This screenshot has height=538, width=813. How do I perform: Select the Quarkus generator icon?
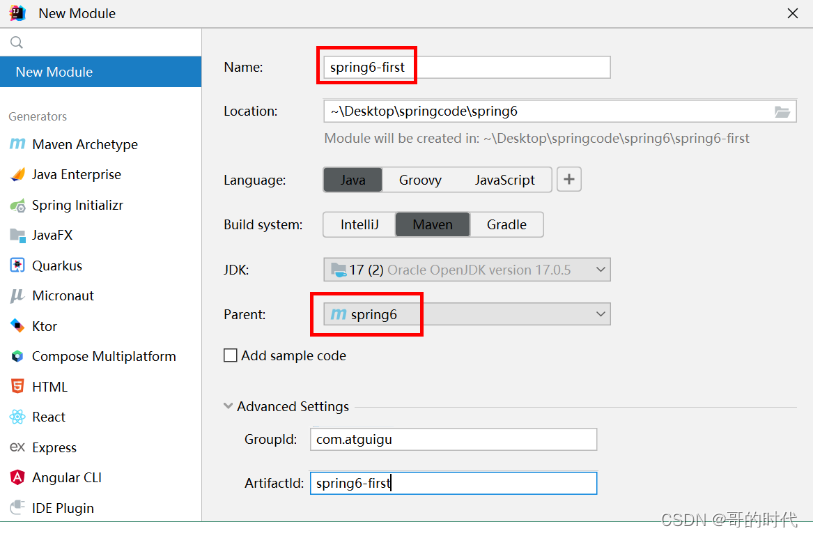click(x=18, y=265)
